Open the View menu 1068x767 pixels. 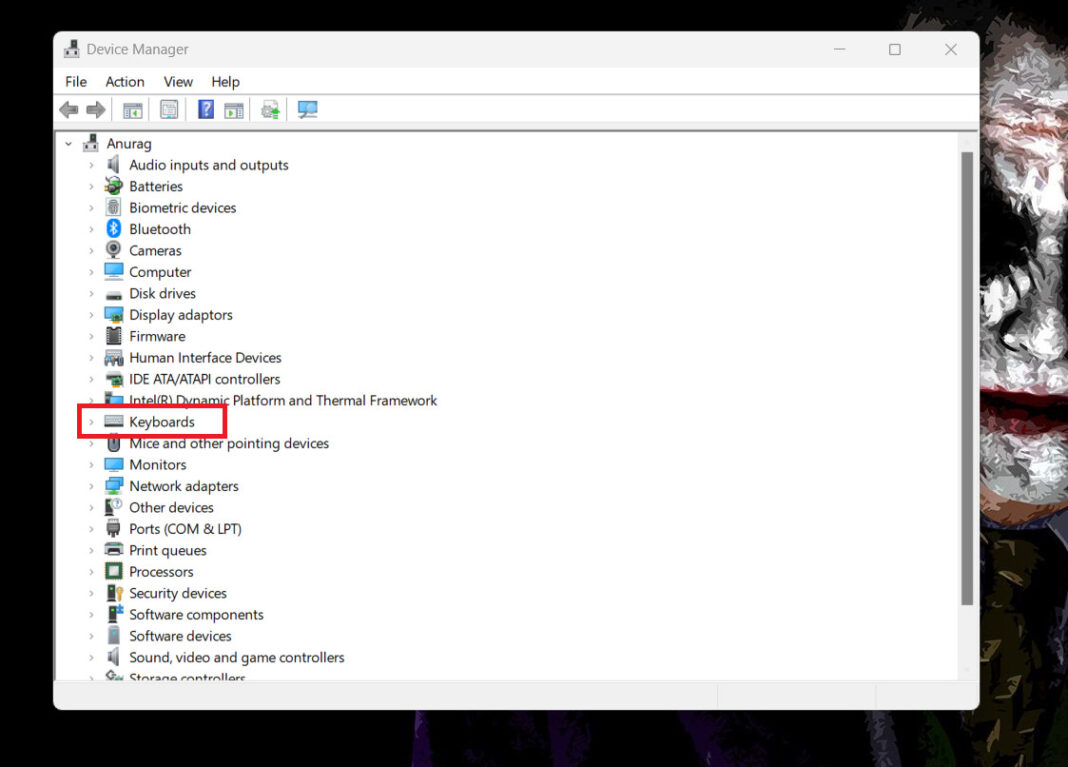pos(177,81)
